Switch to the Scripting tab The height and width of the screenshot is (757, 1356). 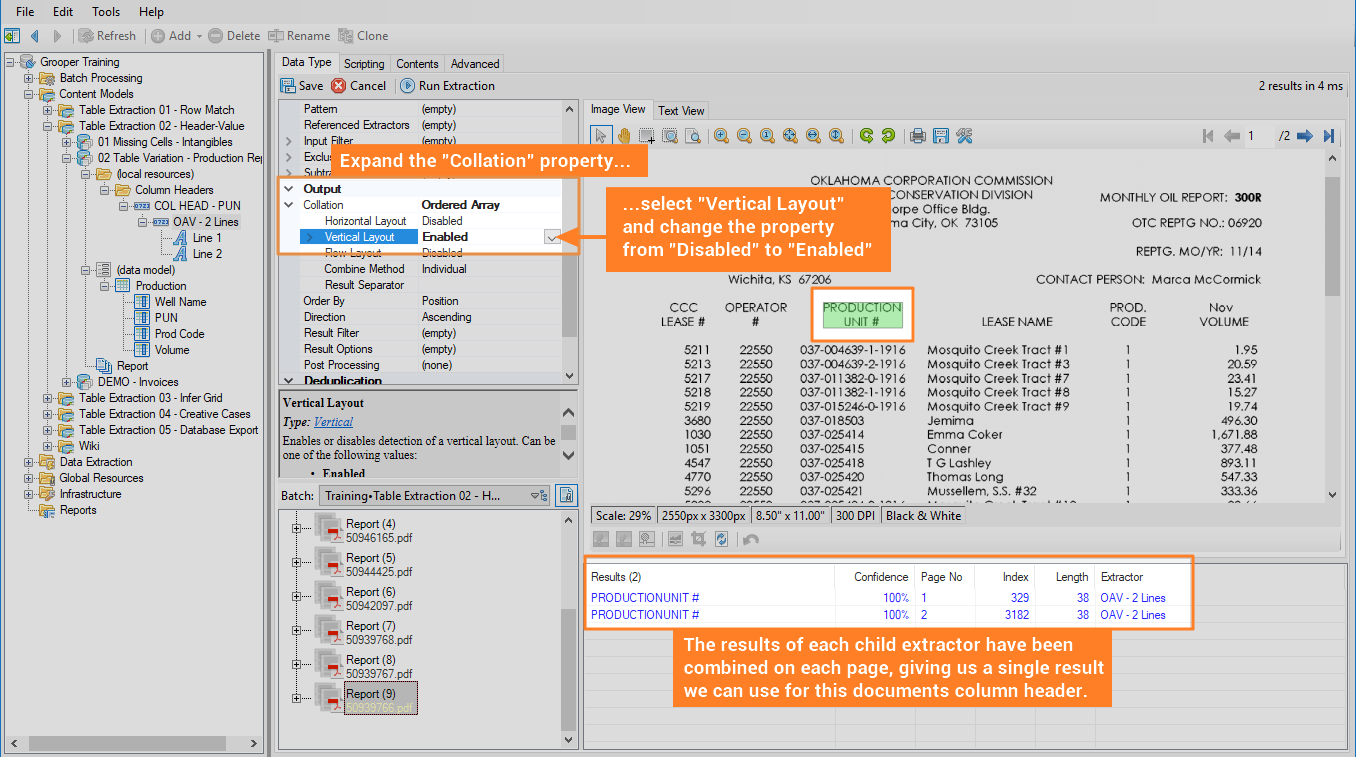point(364,63)
